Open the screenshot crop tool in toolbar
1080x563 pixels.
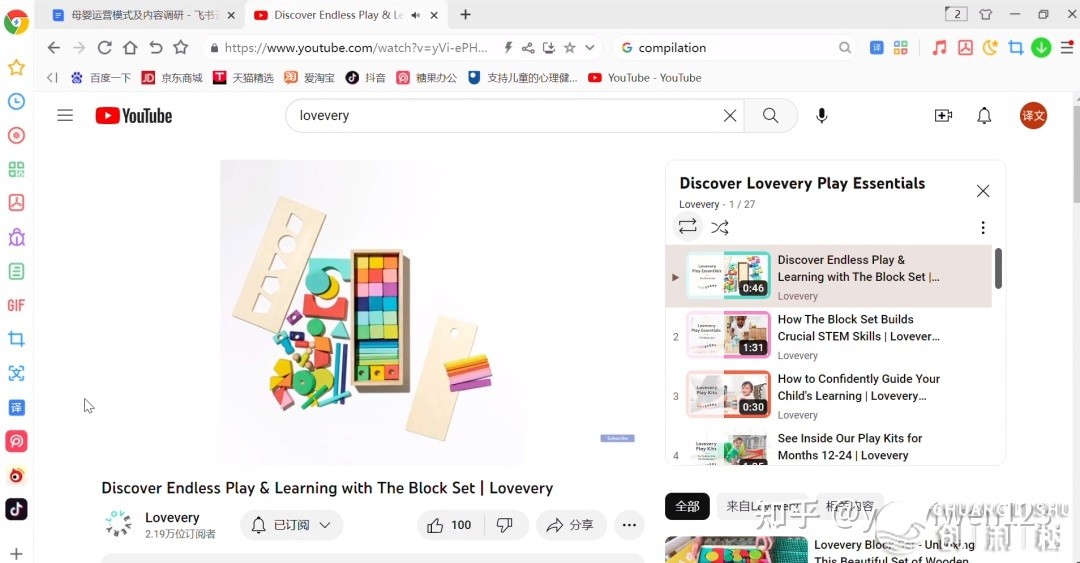pos(1015,48)
